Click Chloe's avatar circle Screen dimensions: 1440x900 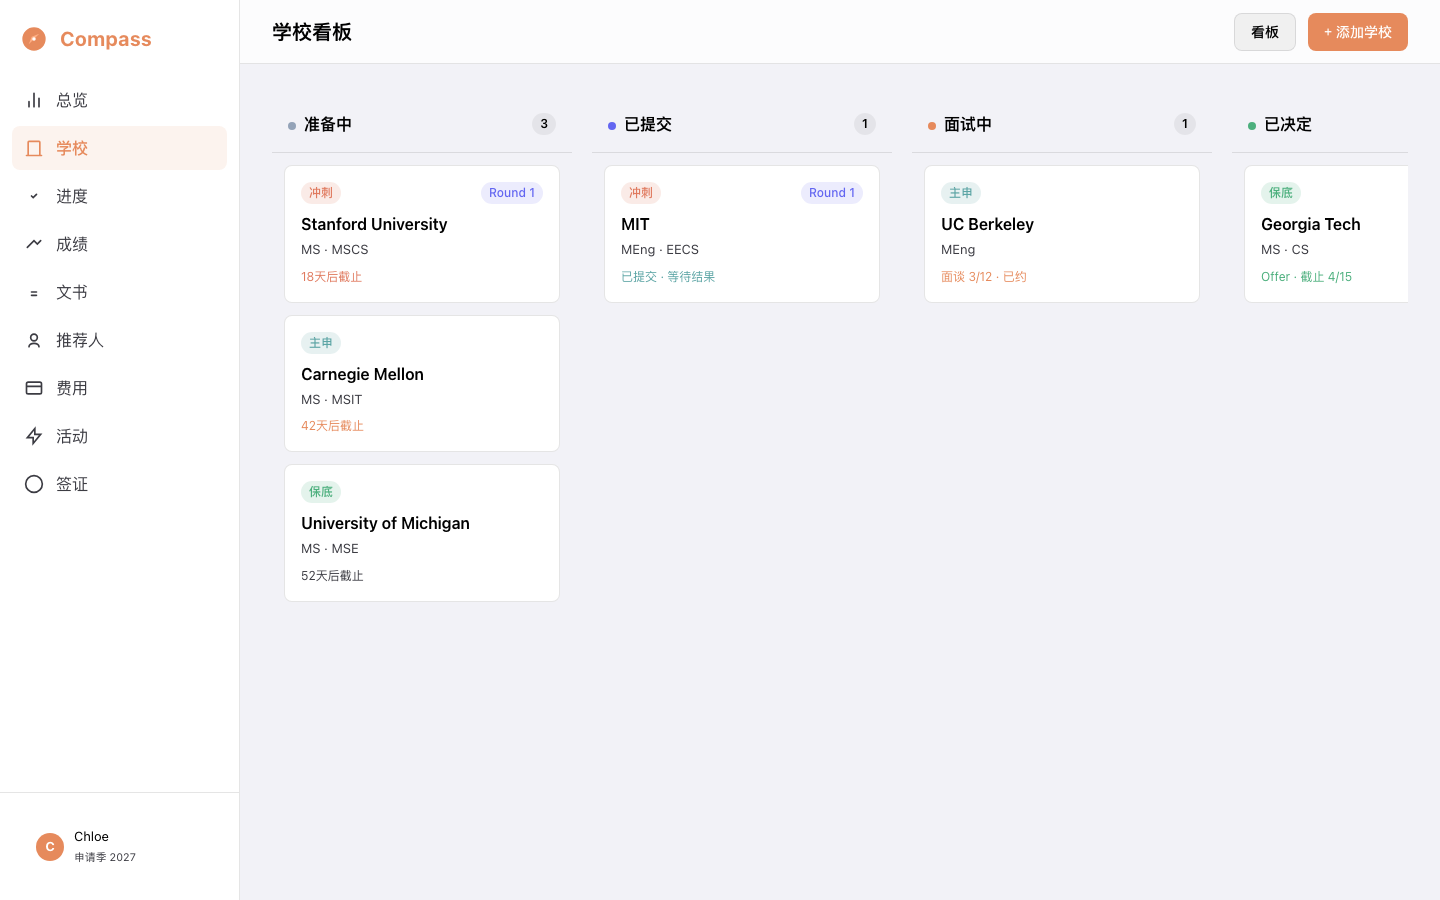(50, 847)
